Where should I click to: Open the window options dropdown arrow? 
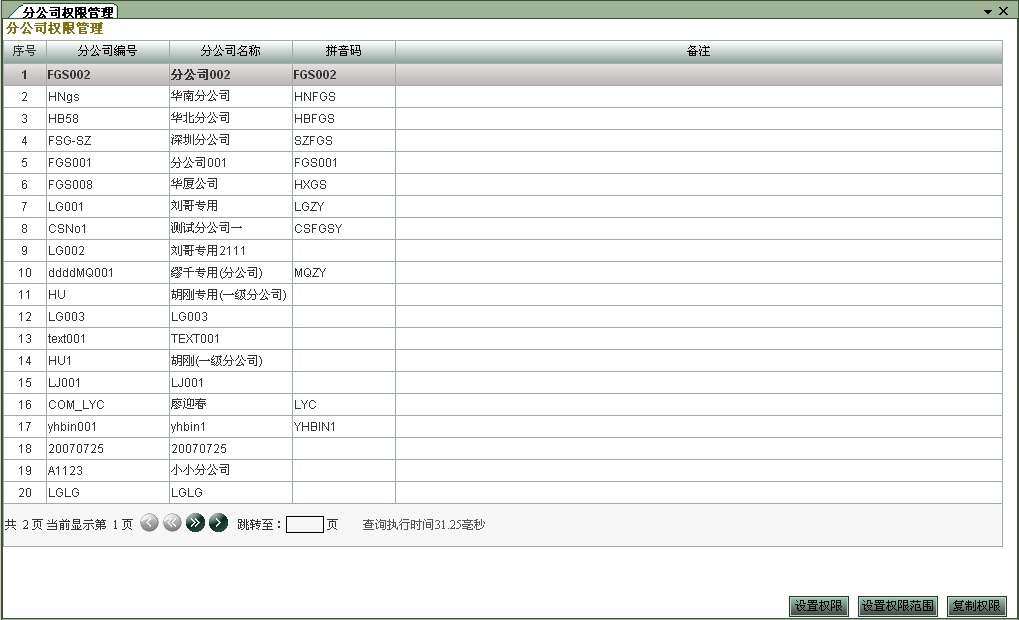(990, 11)
